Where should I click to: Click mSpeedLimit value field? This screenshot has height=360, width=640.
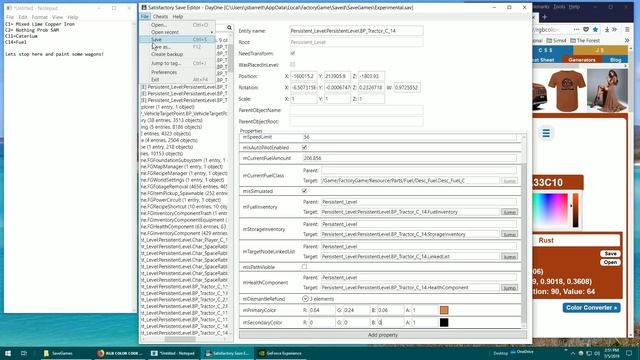pyautogui.click(x=409, y=137)
